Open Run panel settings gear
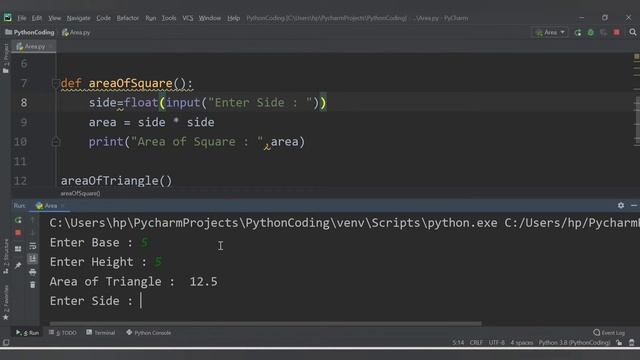The width and height of the screenshot is (640, 360). click(x=621, y=205)
